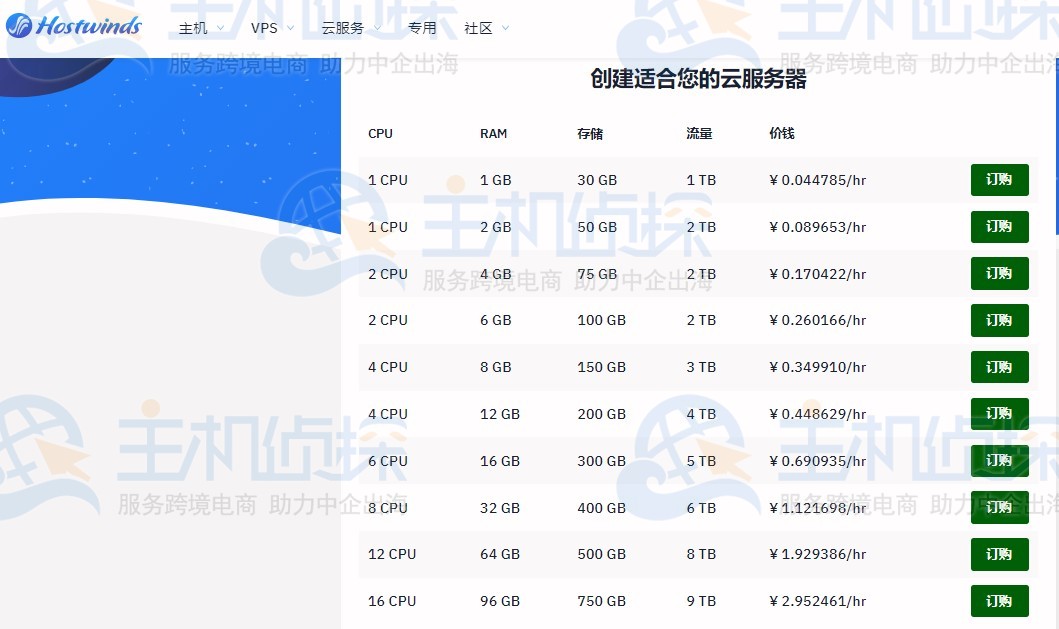Expand the VPS dropdown arrow

(x=289, y=29)
